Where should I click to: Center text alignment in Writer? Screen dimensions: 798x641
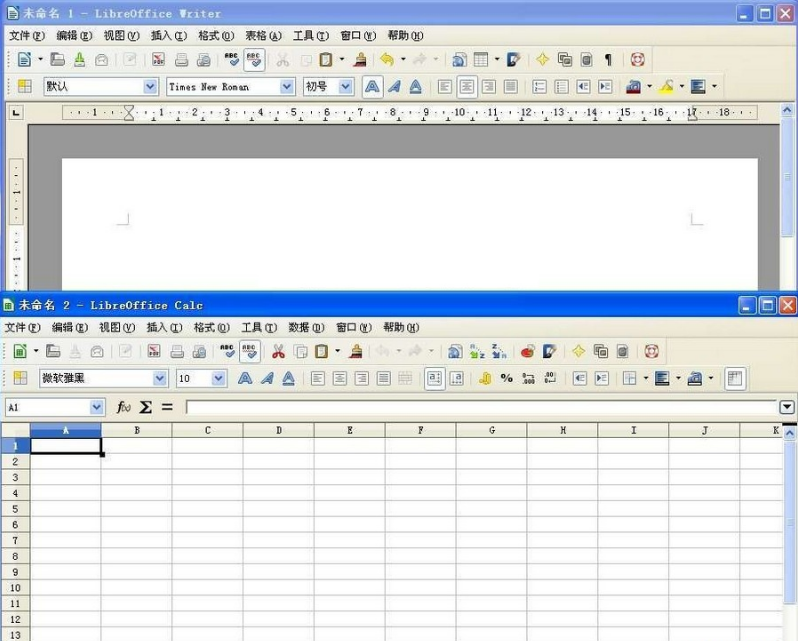[x=467, y=86]
